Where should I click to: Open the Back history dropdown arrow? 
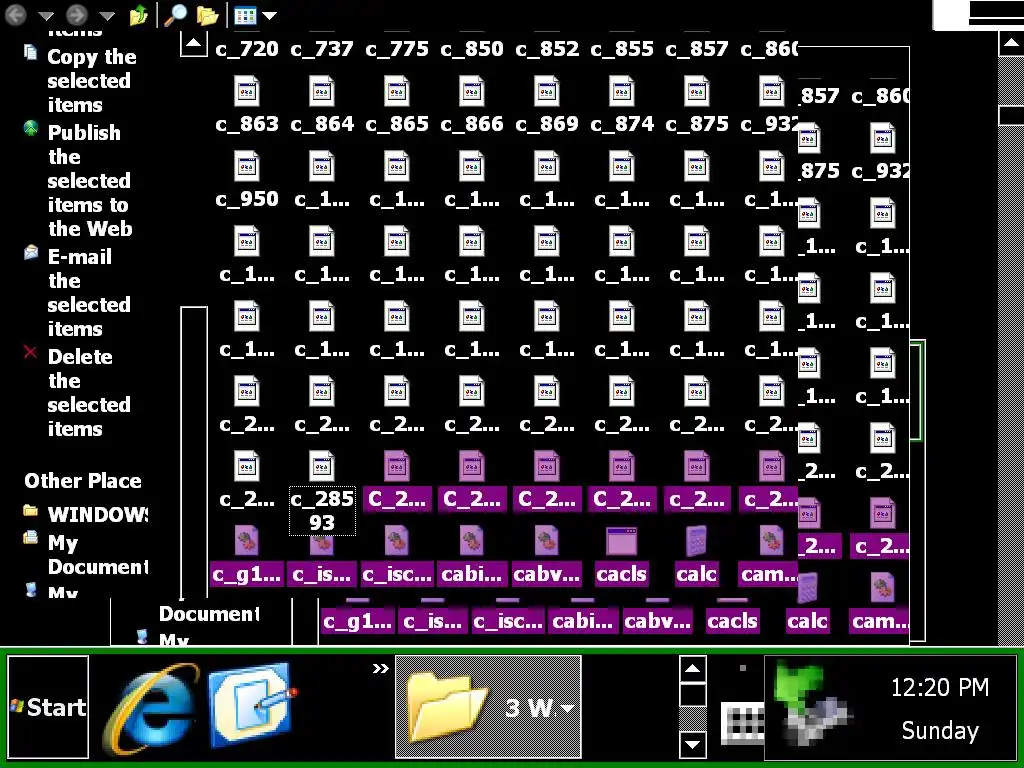45,15
